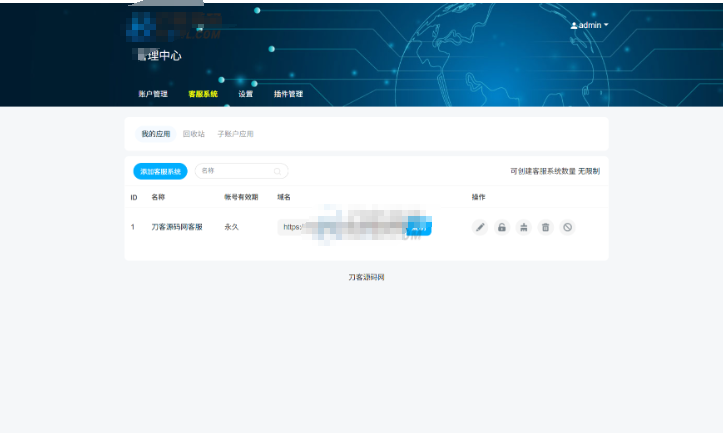The width and height of the screenshot is (723, 433).
Task: Click the 操作 column header
Action: (478, 197)
